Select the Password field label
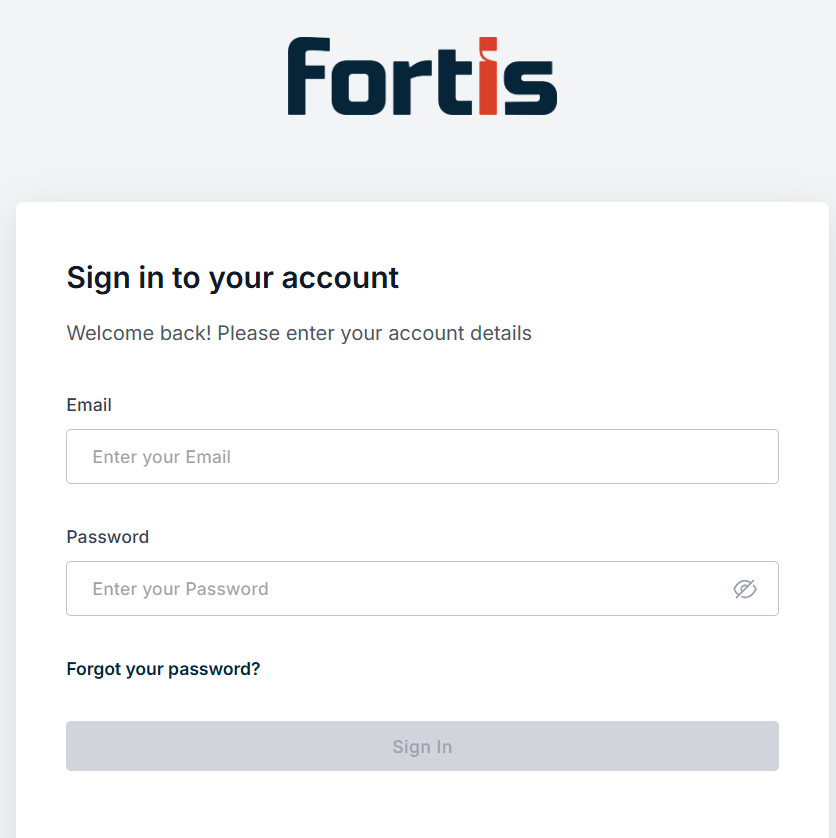The height and width of the screenshot is (838, 836). point(107,537)
